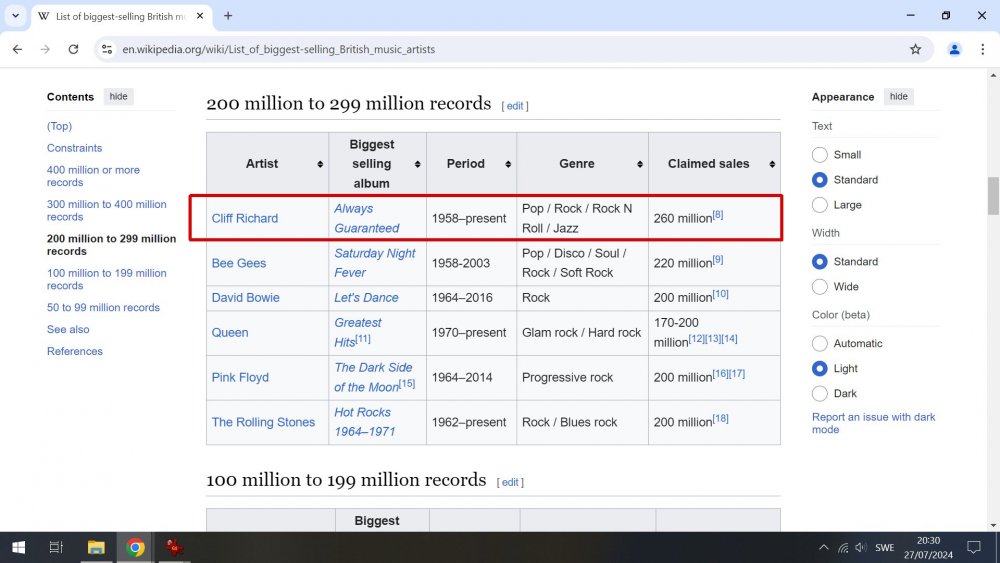Go back using the browser back arrow
Image resolution: width=1000 pixels, height=563 pixels.
pyautogui.click(x=17, y=49)
